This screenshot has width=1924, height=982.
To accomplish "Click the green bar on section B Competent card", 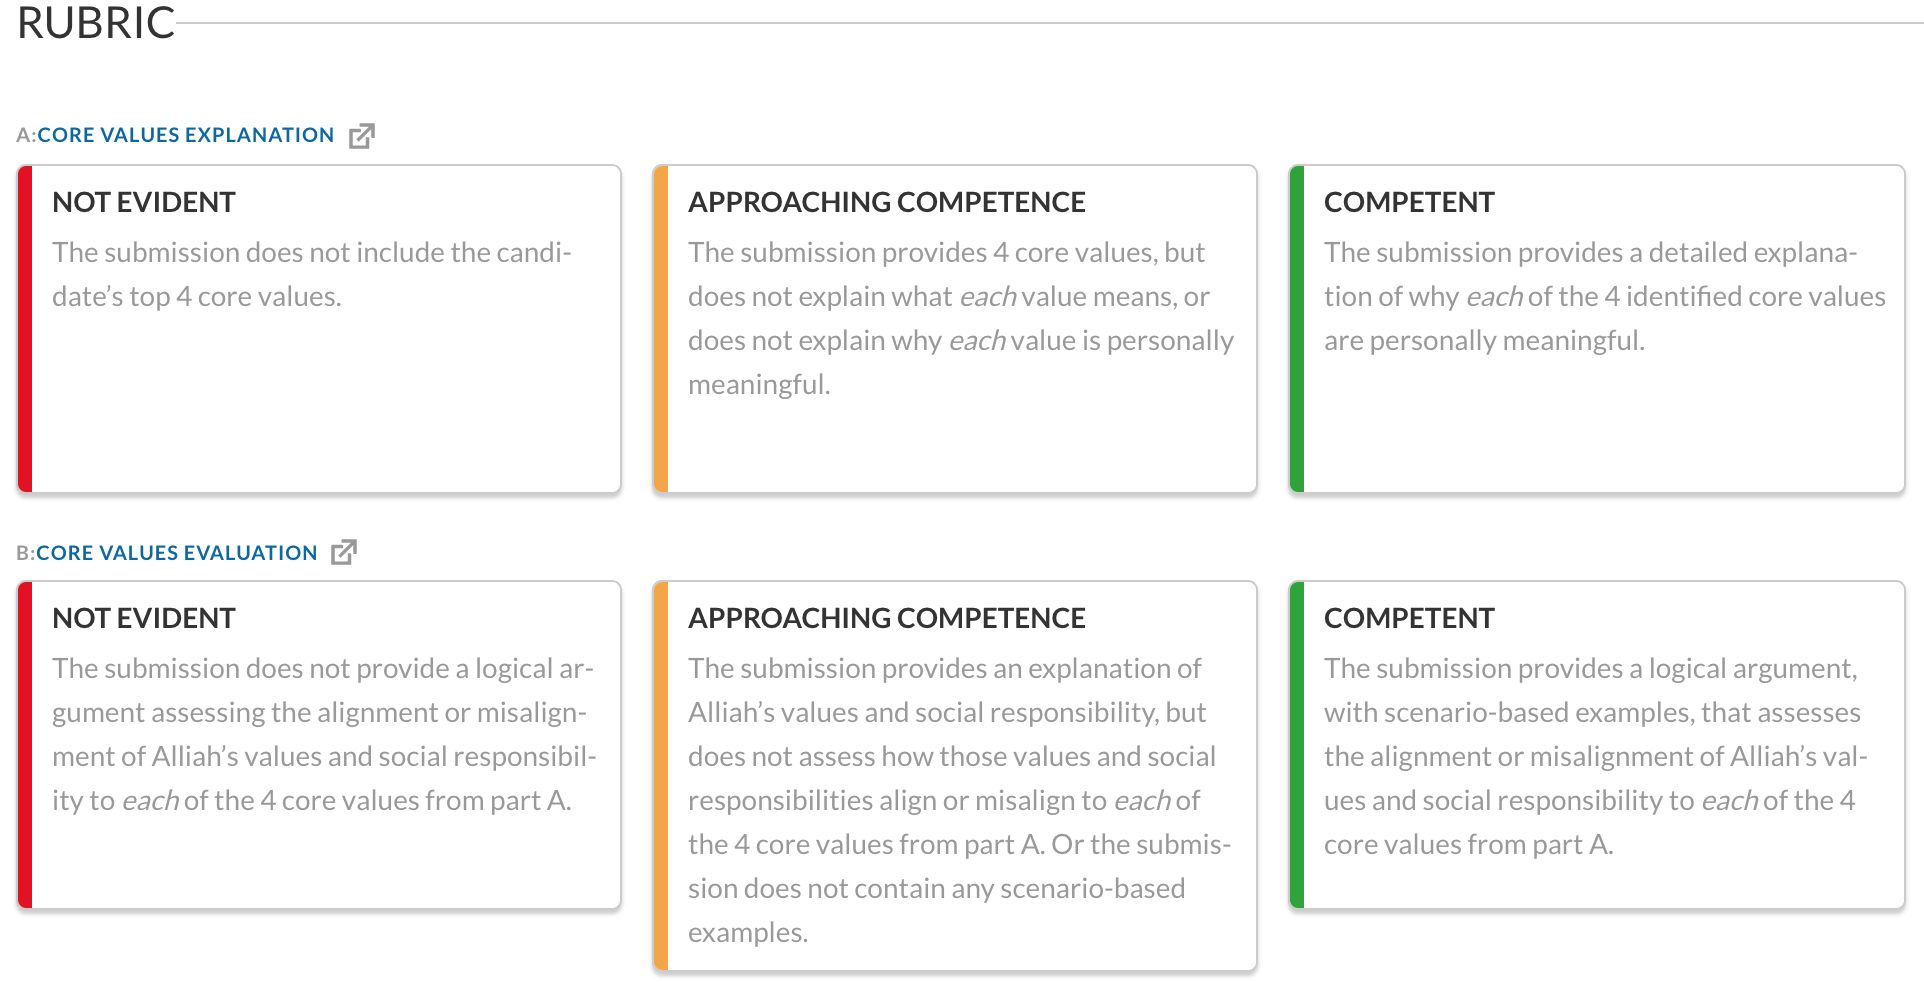I will [x=1297, y=745].
